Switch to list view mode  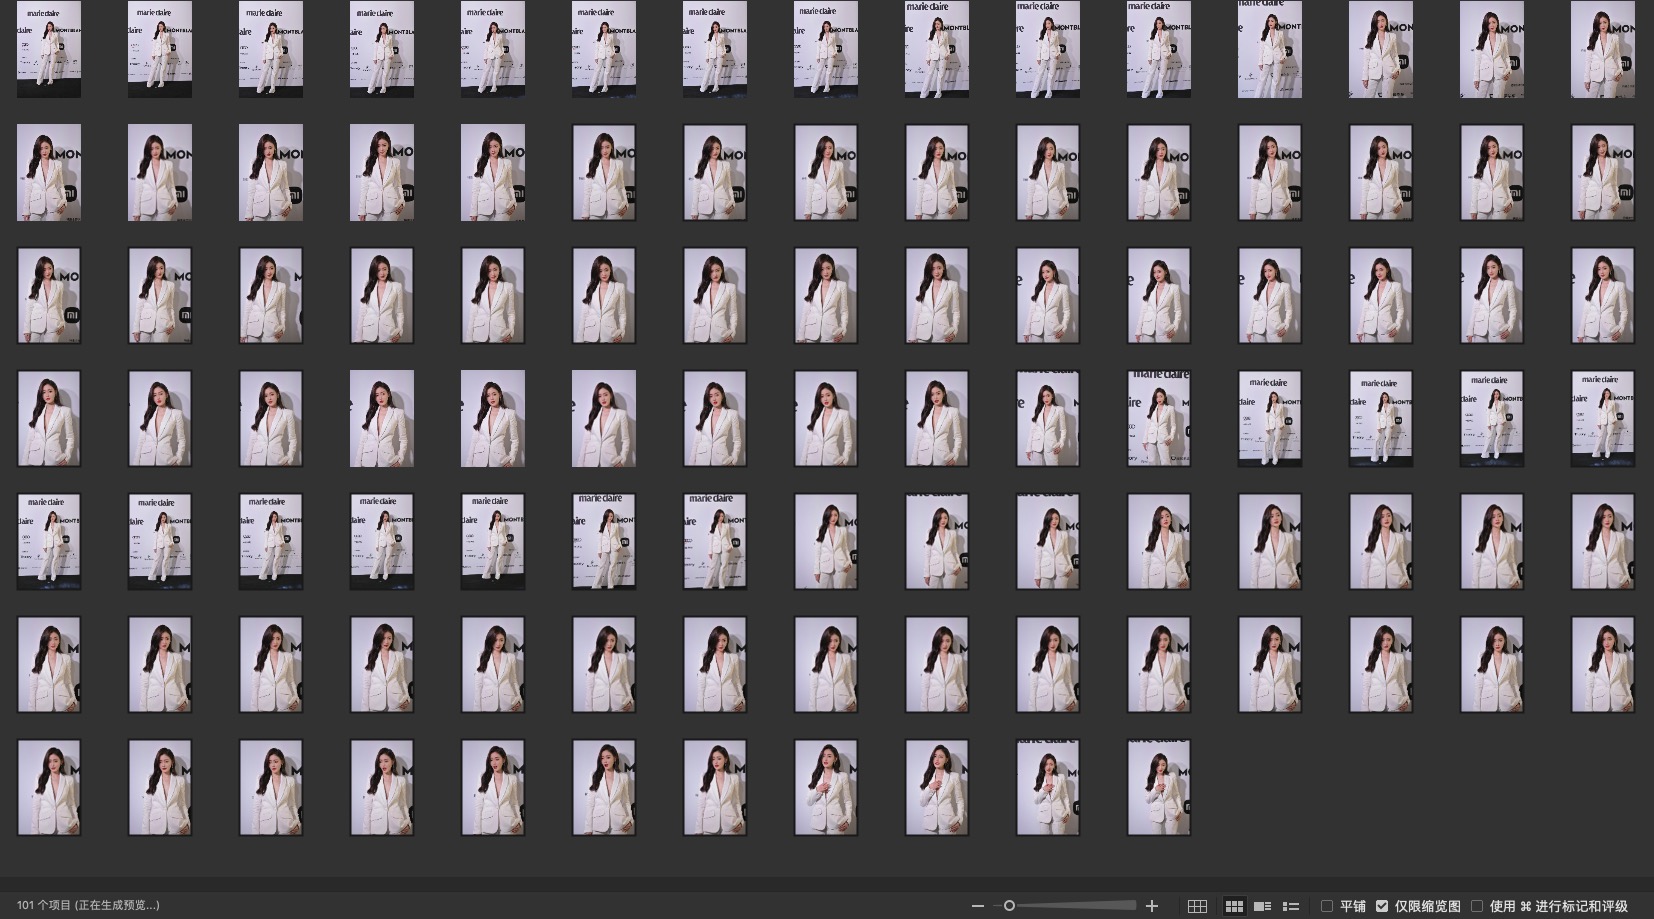click(1291, 906)
